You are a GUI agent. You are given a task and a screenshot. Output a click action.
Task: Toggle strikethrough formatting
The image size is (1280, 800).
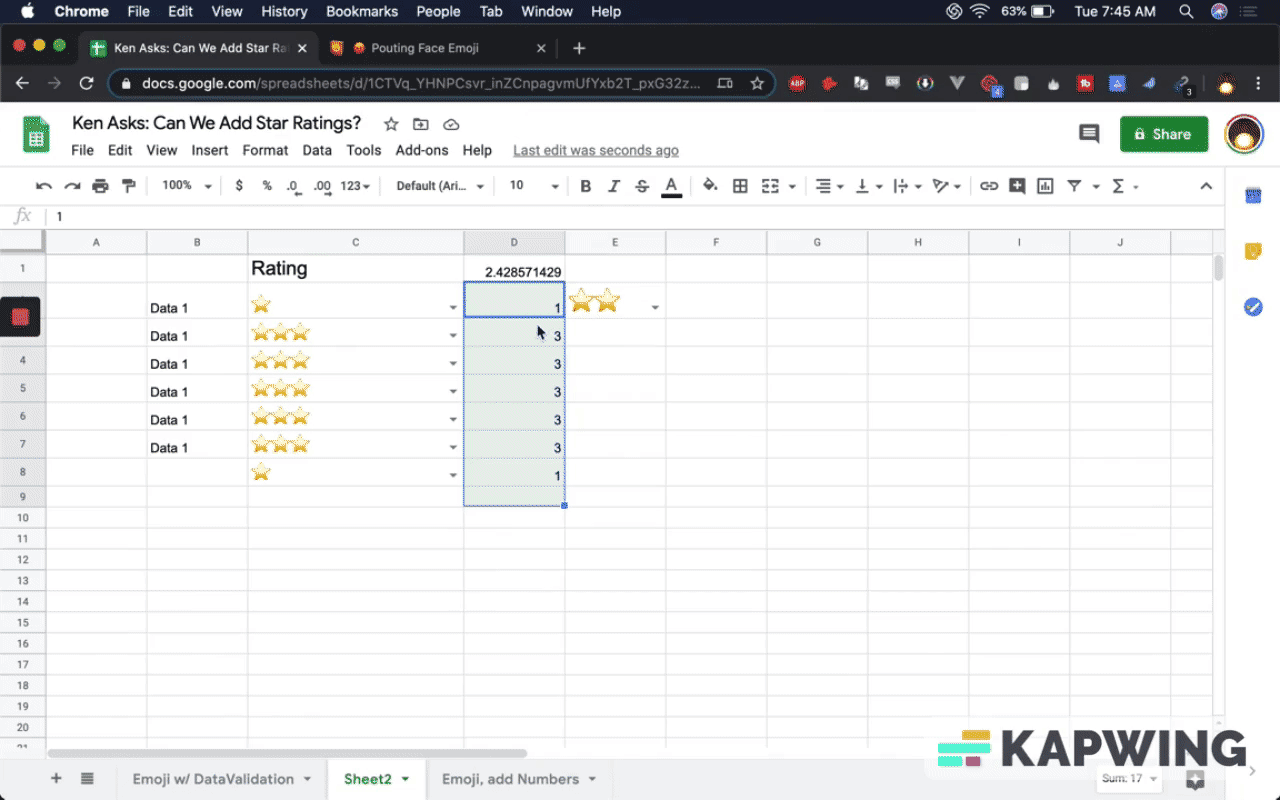(x=642, y=186)
